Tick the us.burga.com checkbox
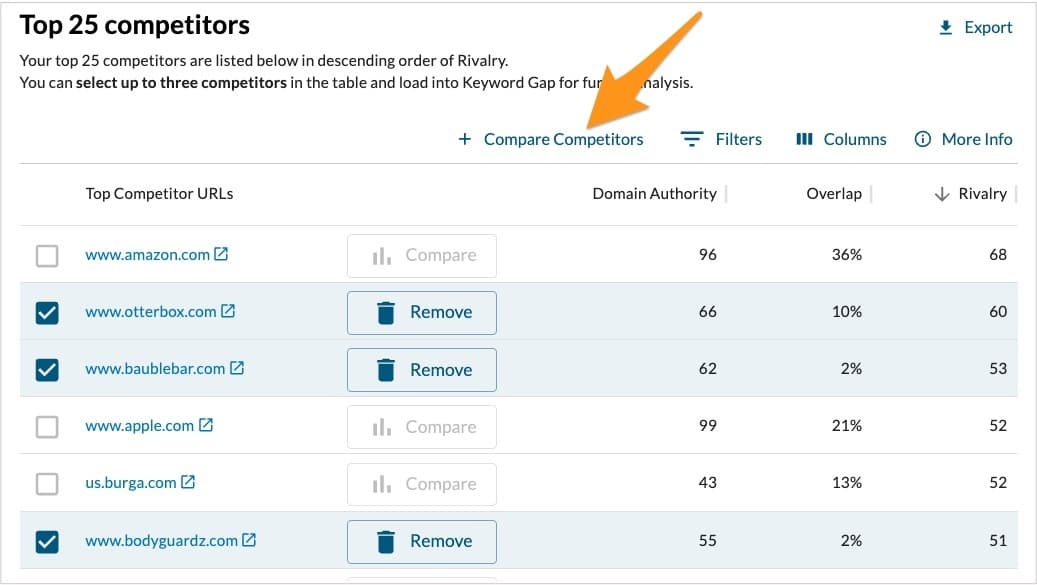This screenshot has height=585, width=1037. (x=47, y=484)
